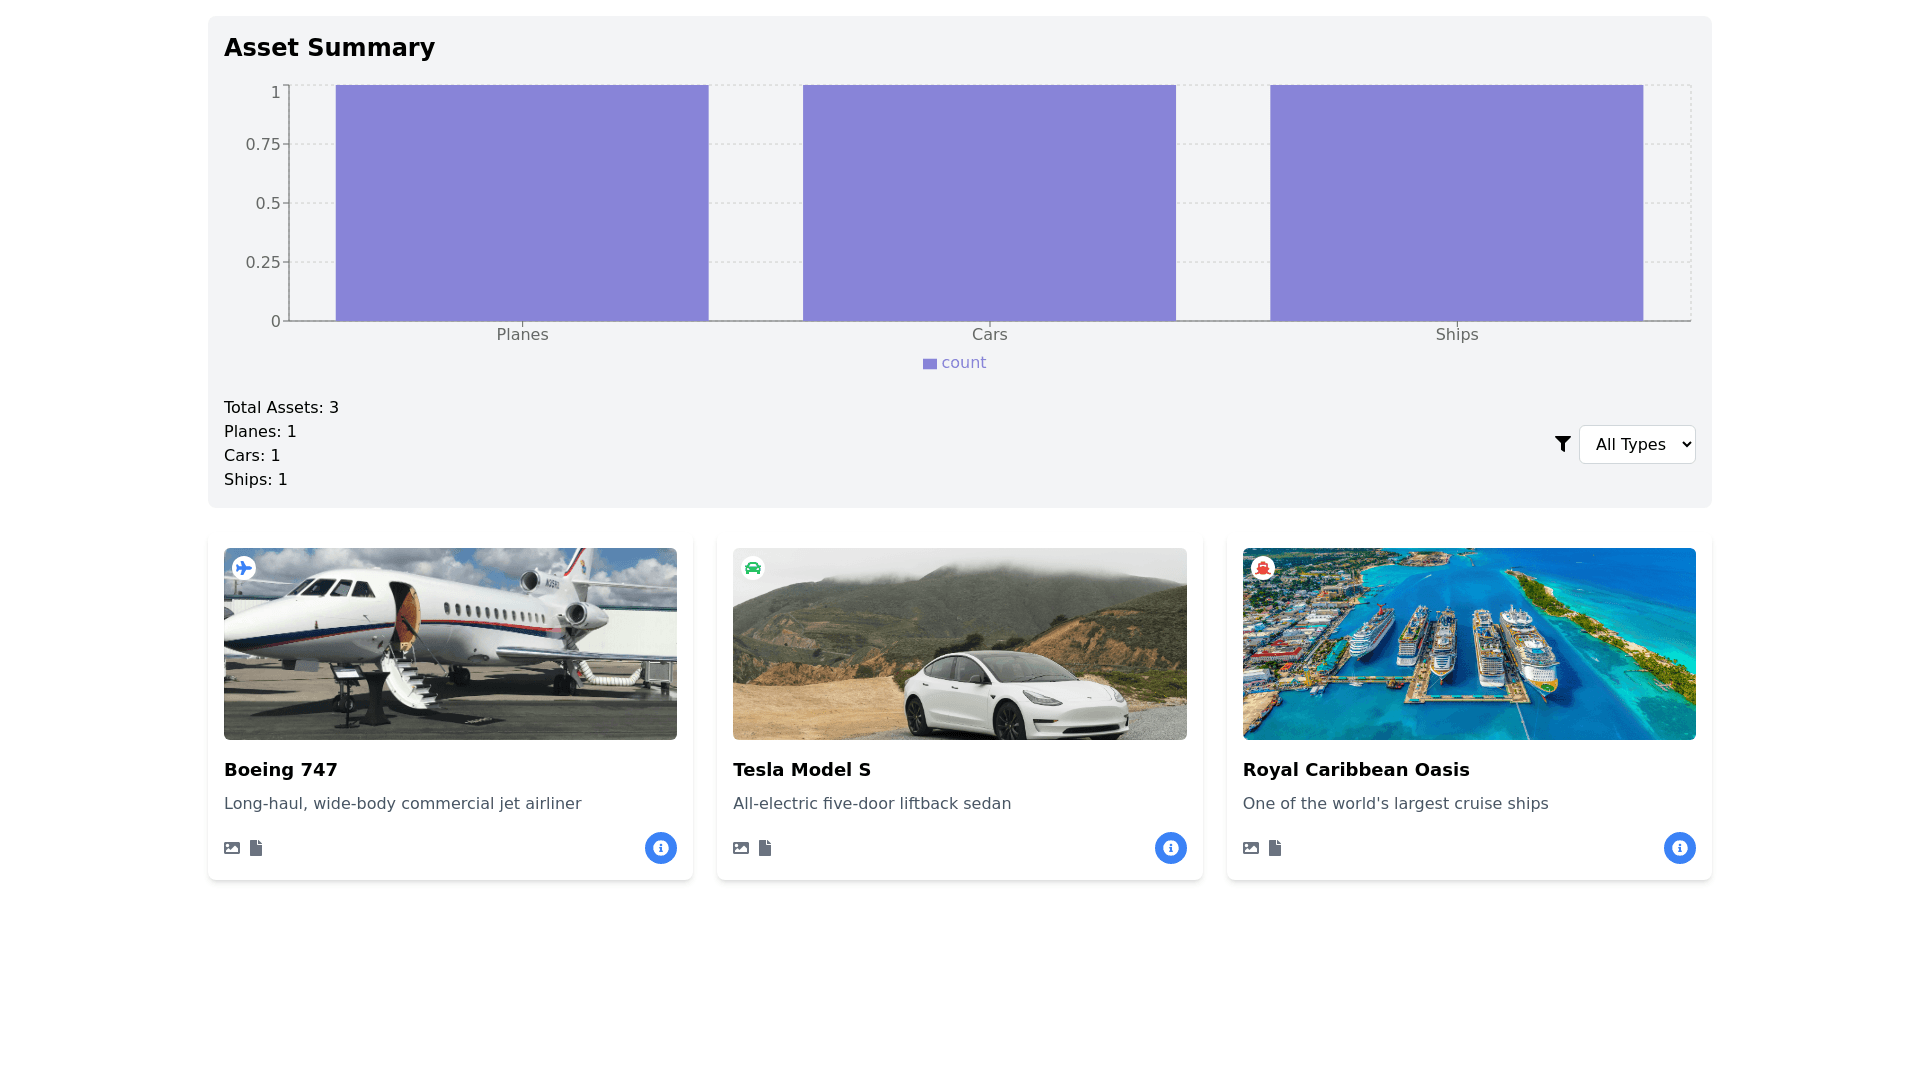Image resolution: width=1920 pixels, height=1080 pixels.
Task: Open Royal Caribbean Oasis info button
Action: coord(1679,848)
